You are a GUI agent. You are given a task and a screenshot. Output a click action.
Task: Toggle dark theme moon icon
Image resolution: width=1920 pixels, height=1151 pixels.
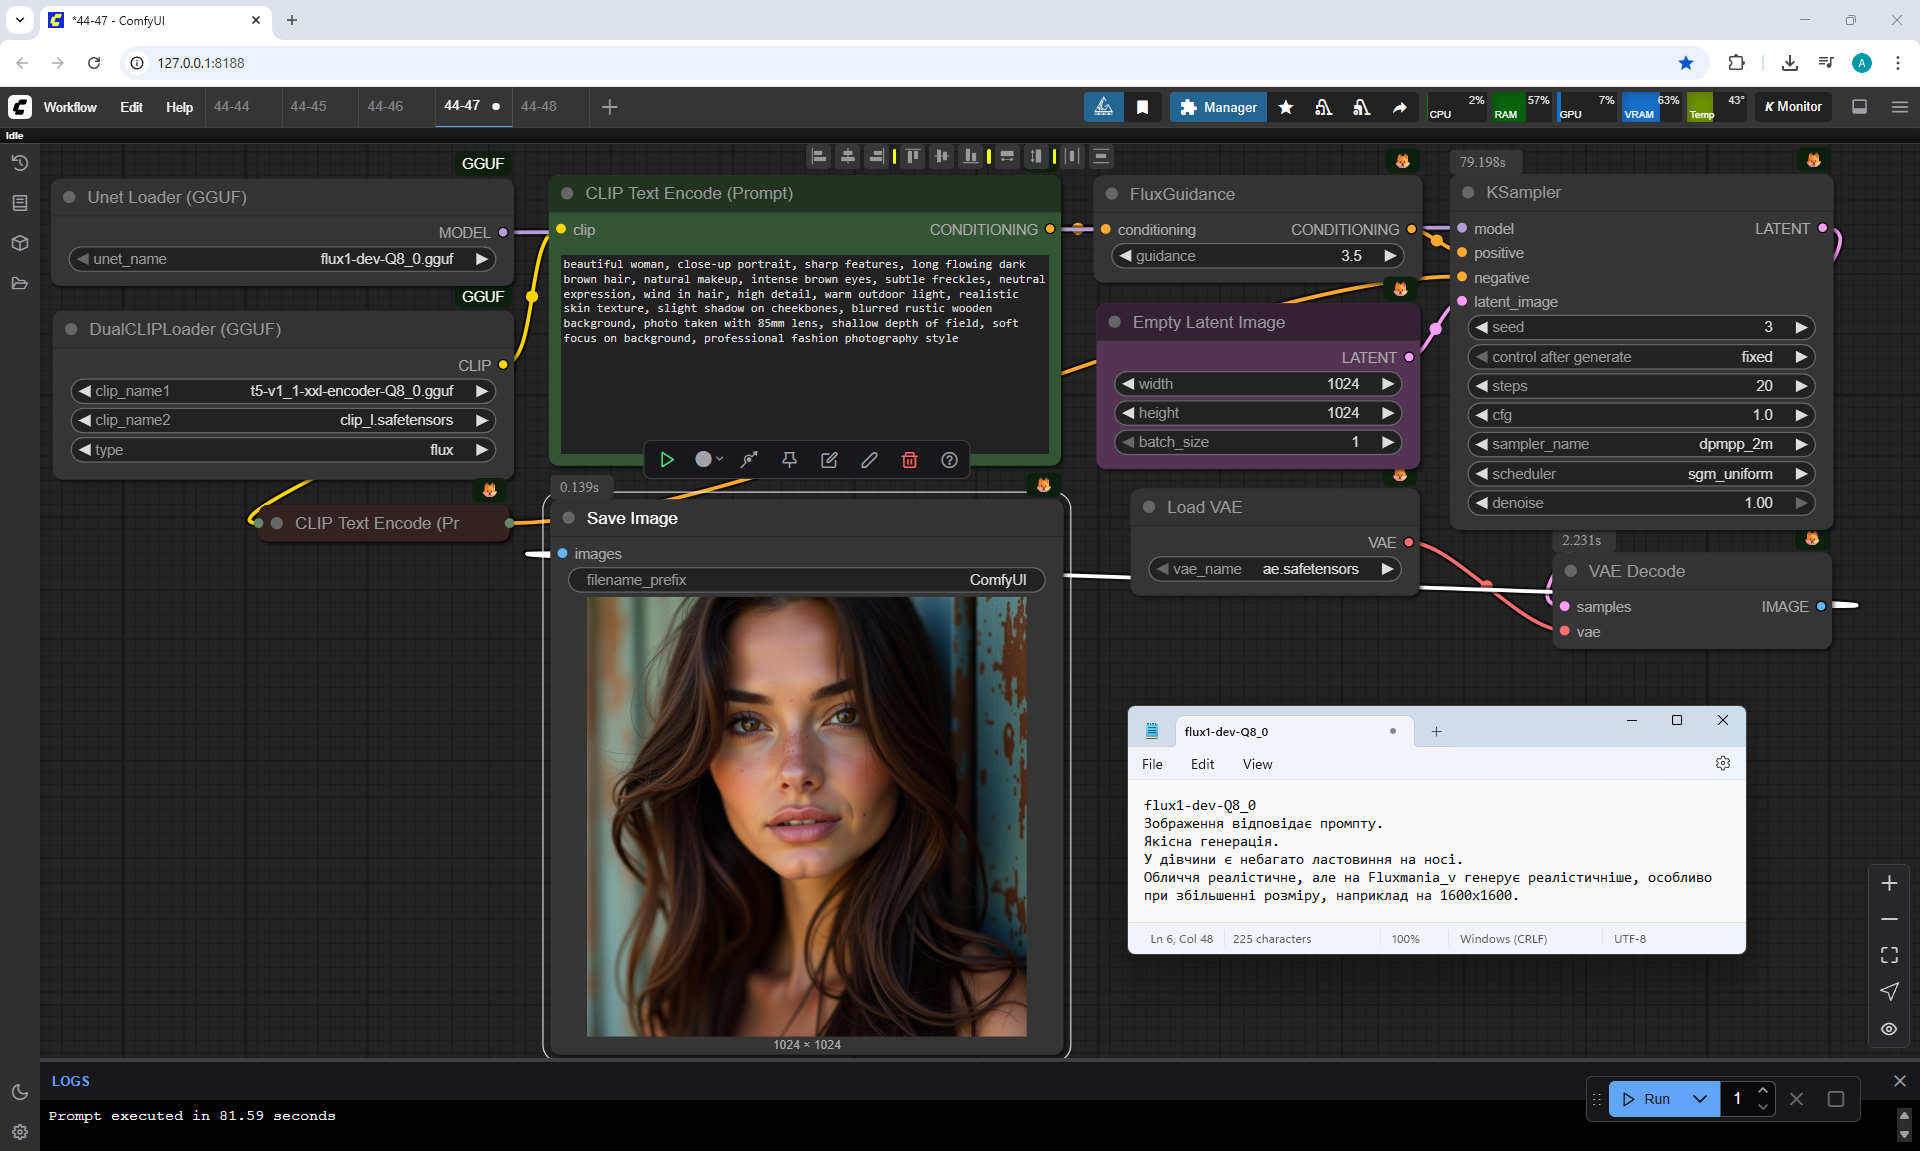(x=20, y=1092)
